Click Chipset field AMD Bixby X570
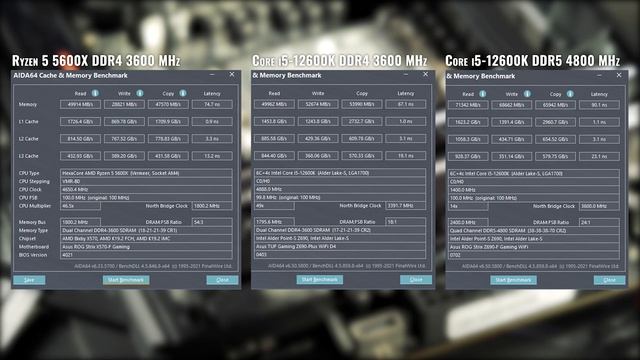Screen dimensions: 640x360 click(146, 238)
